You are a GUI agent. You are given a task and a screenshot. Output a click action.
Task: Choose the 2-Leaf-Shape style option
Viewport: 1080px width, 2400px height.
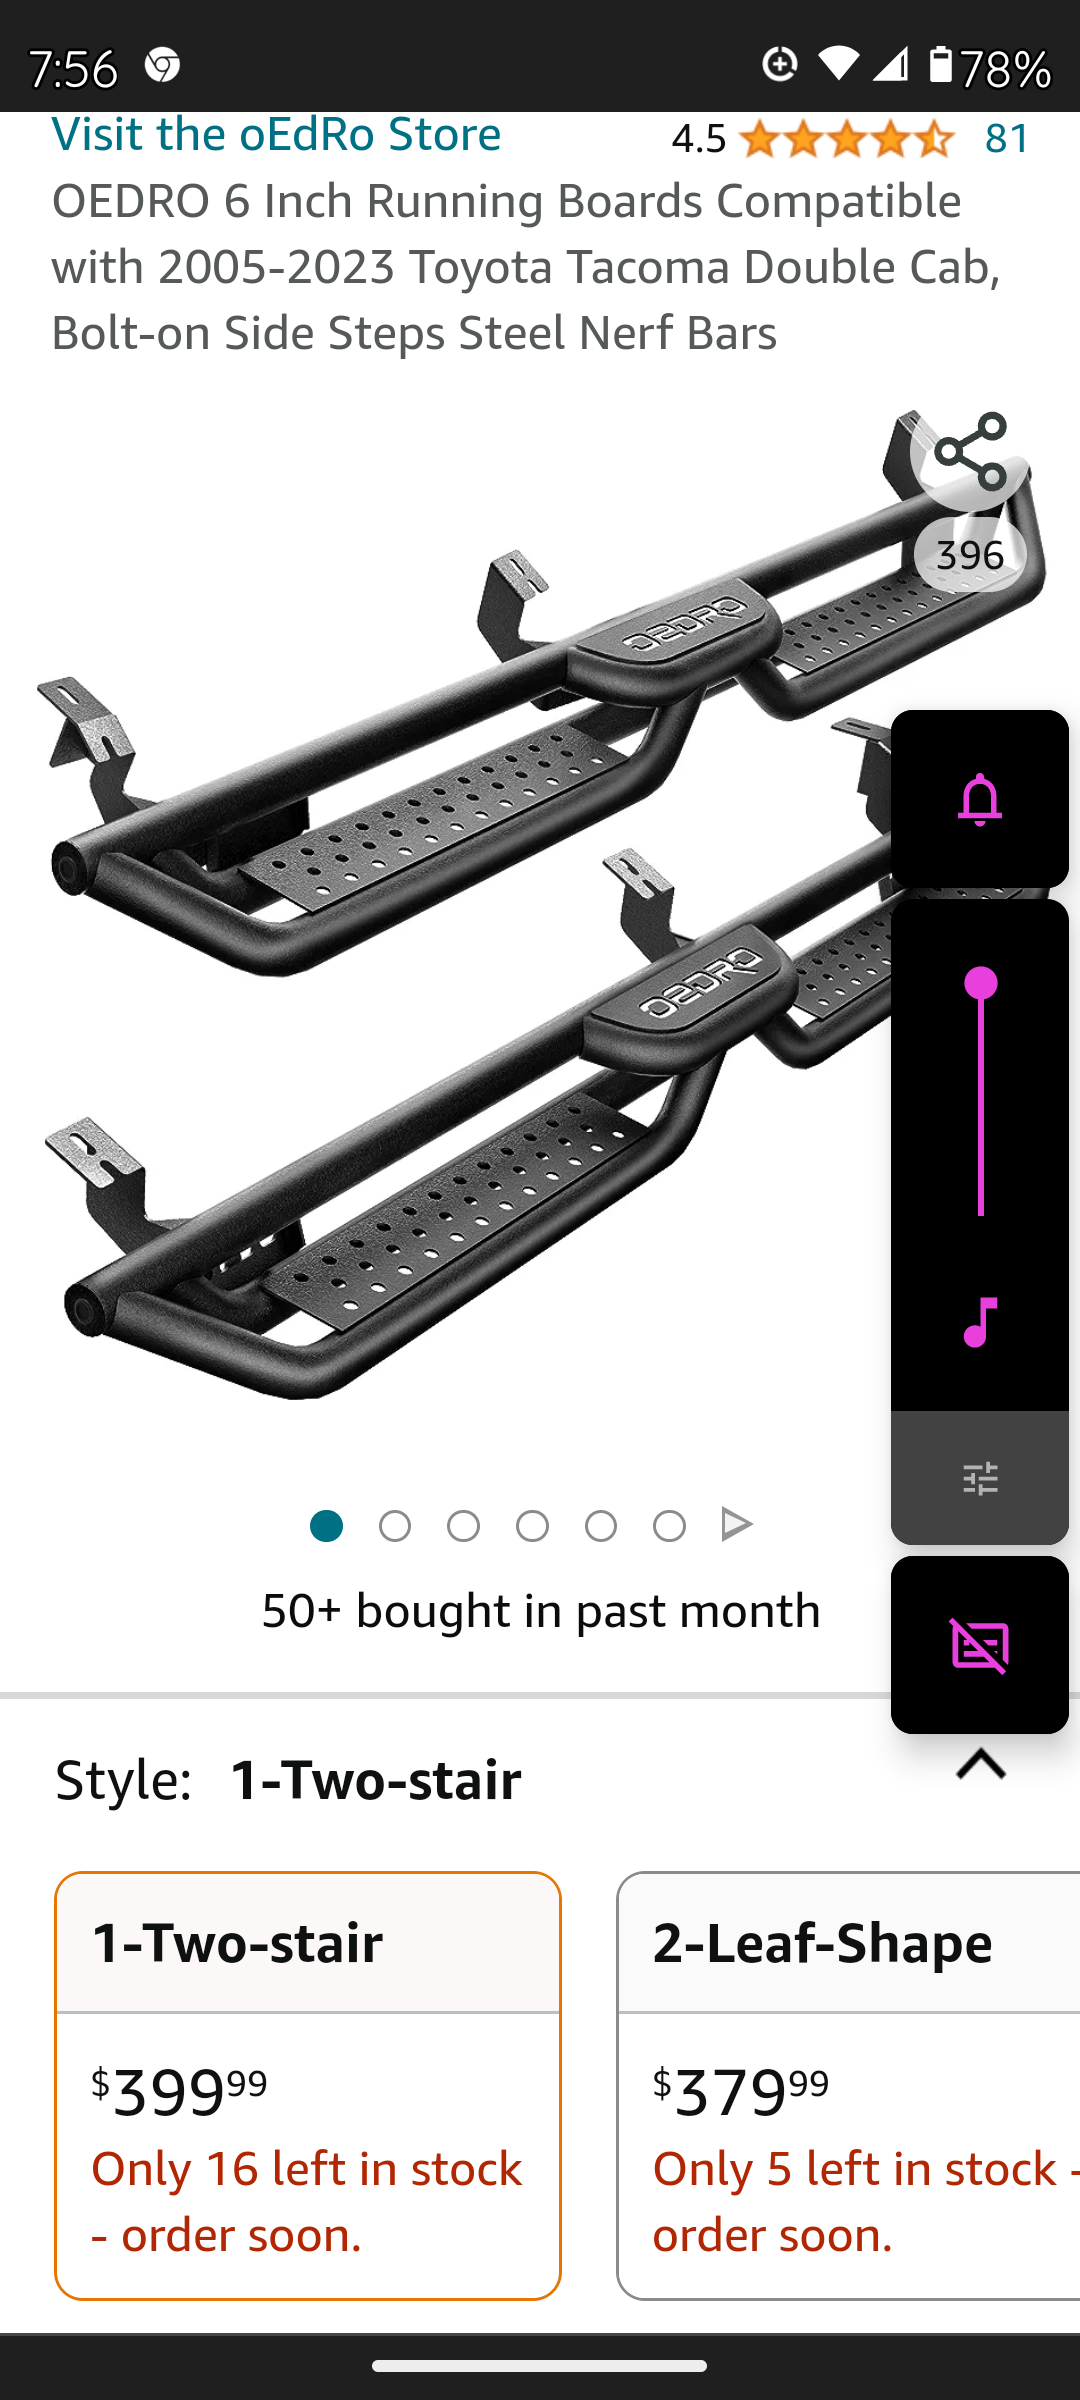[x=848, y=2086]
